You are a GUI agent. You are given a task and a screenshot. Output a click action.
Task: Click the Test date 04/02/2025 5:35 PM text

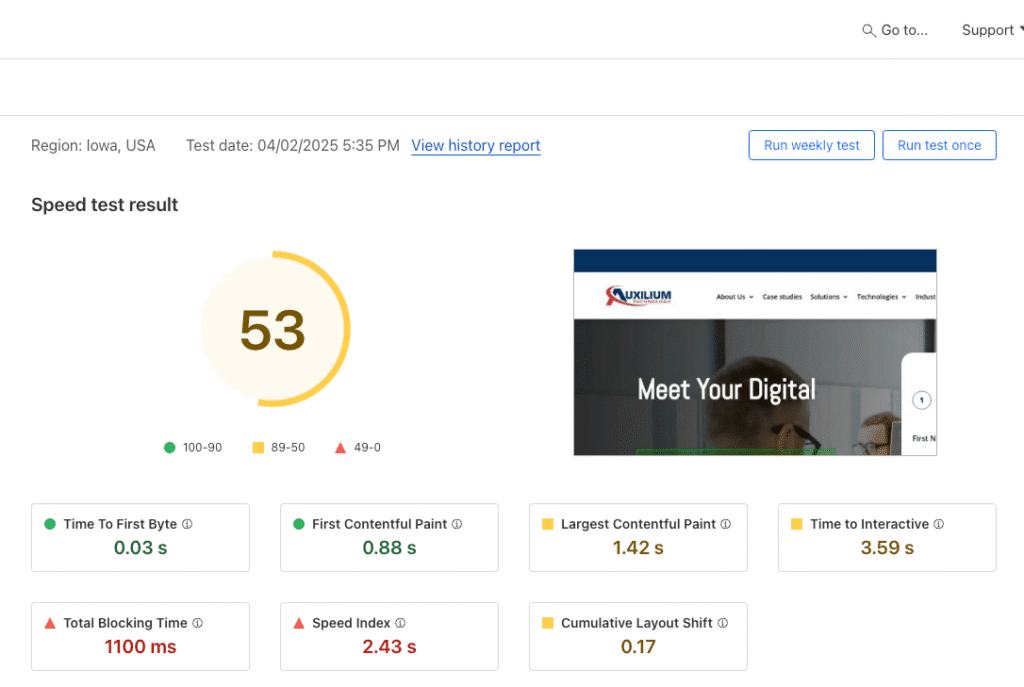click(293, 146)
